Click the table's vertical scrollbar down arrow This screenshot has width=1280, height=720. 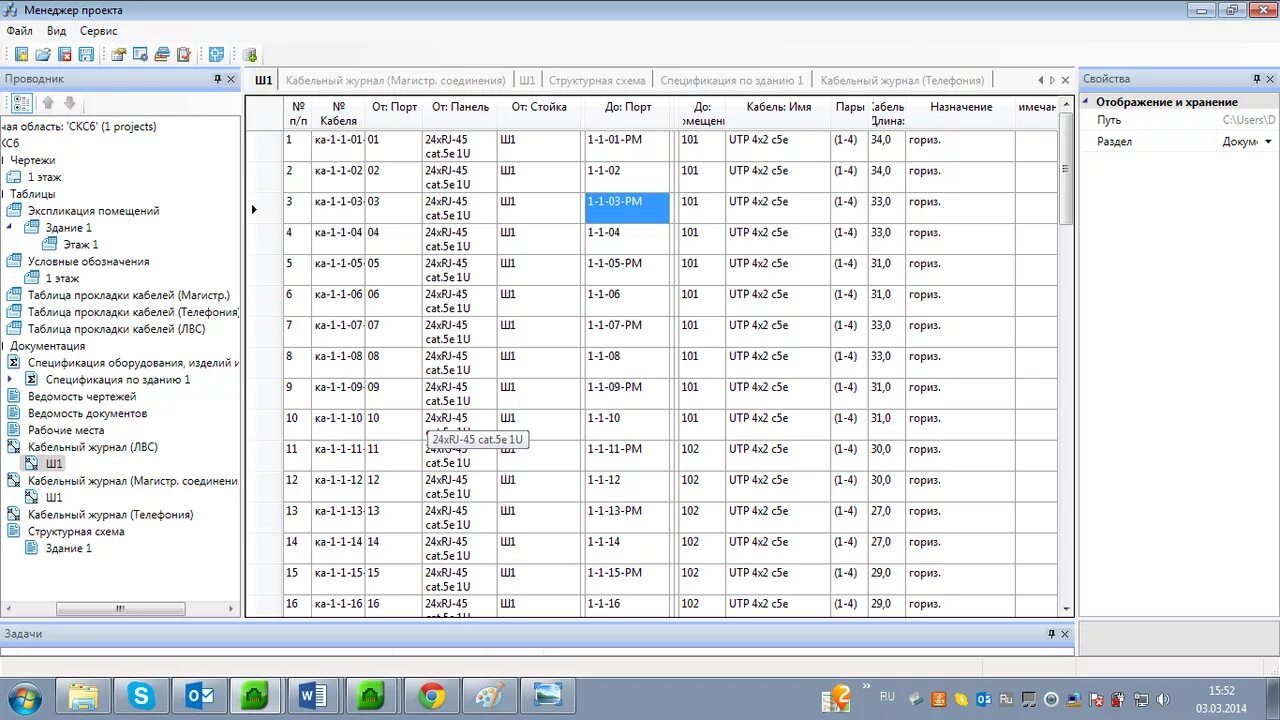coord(1066,609)
